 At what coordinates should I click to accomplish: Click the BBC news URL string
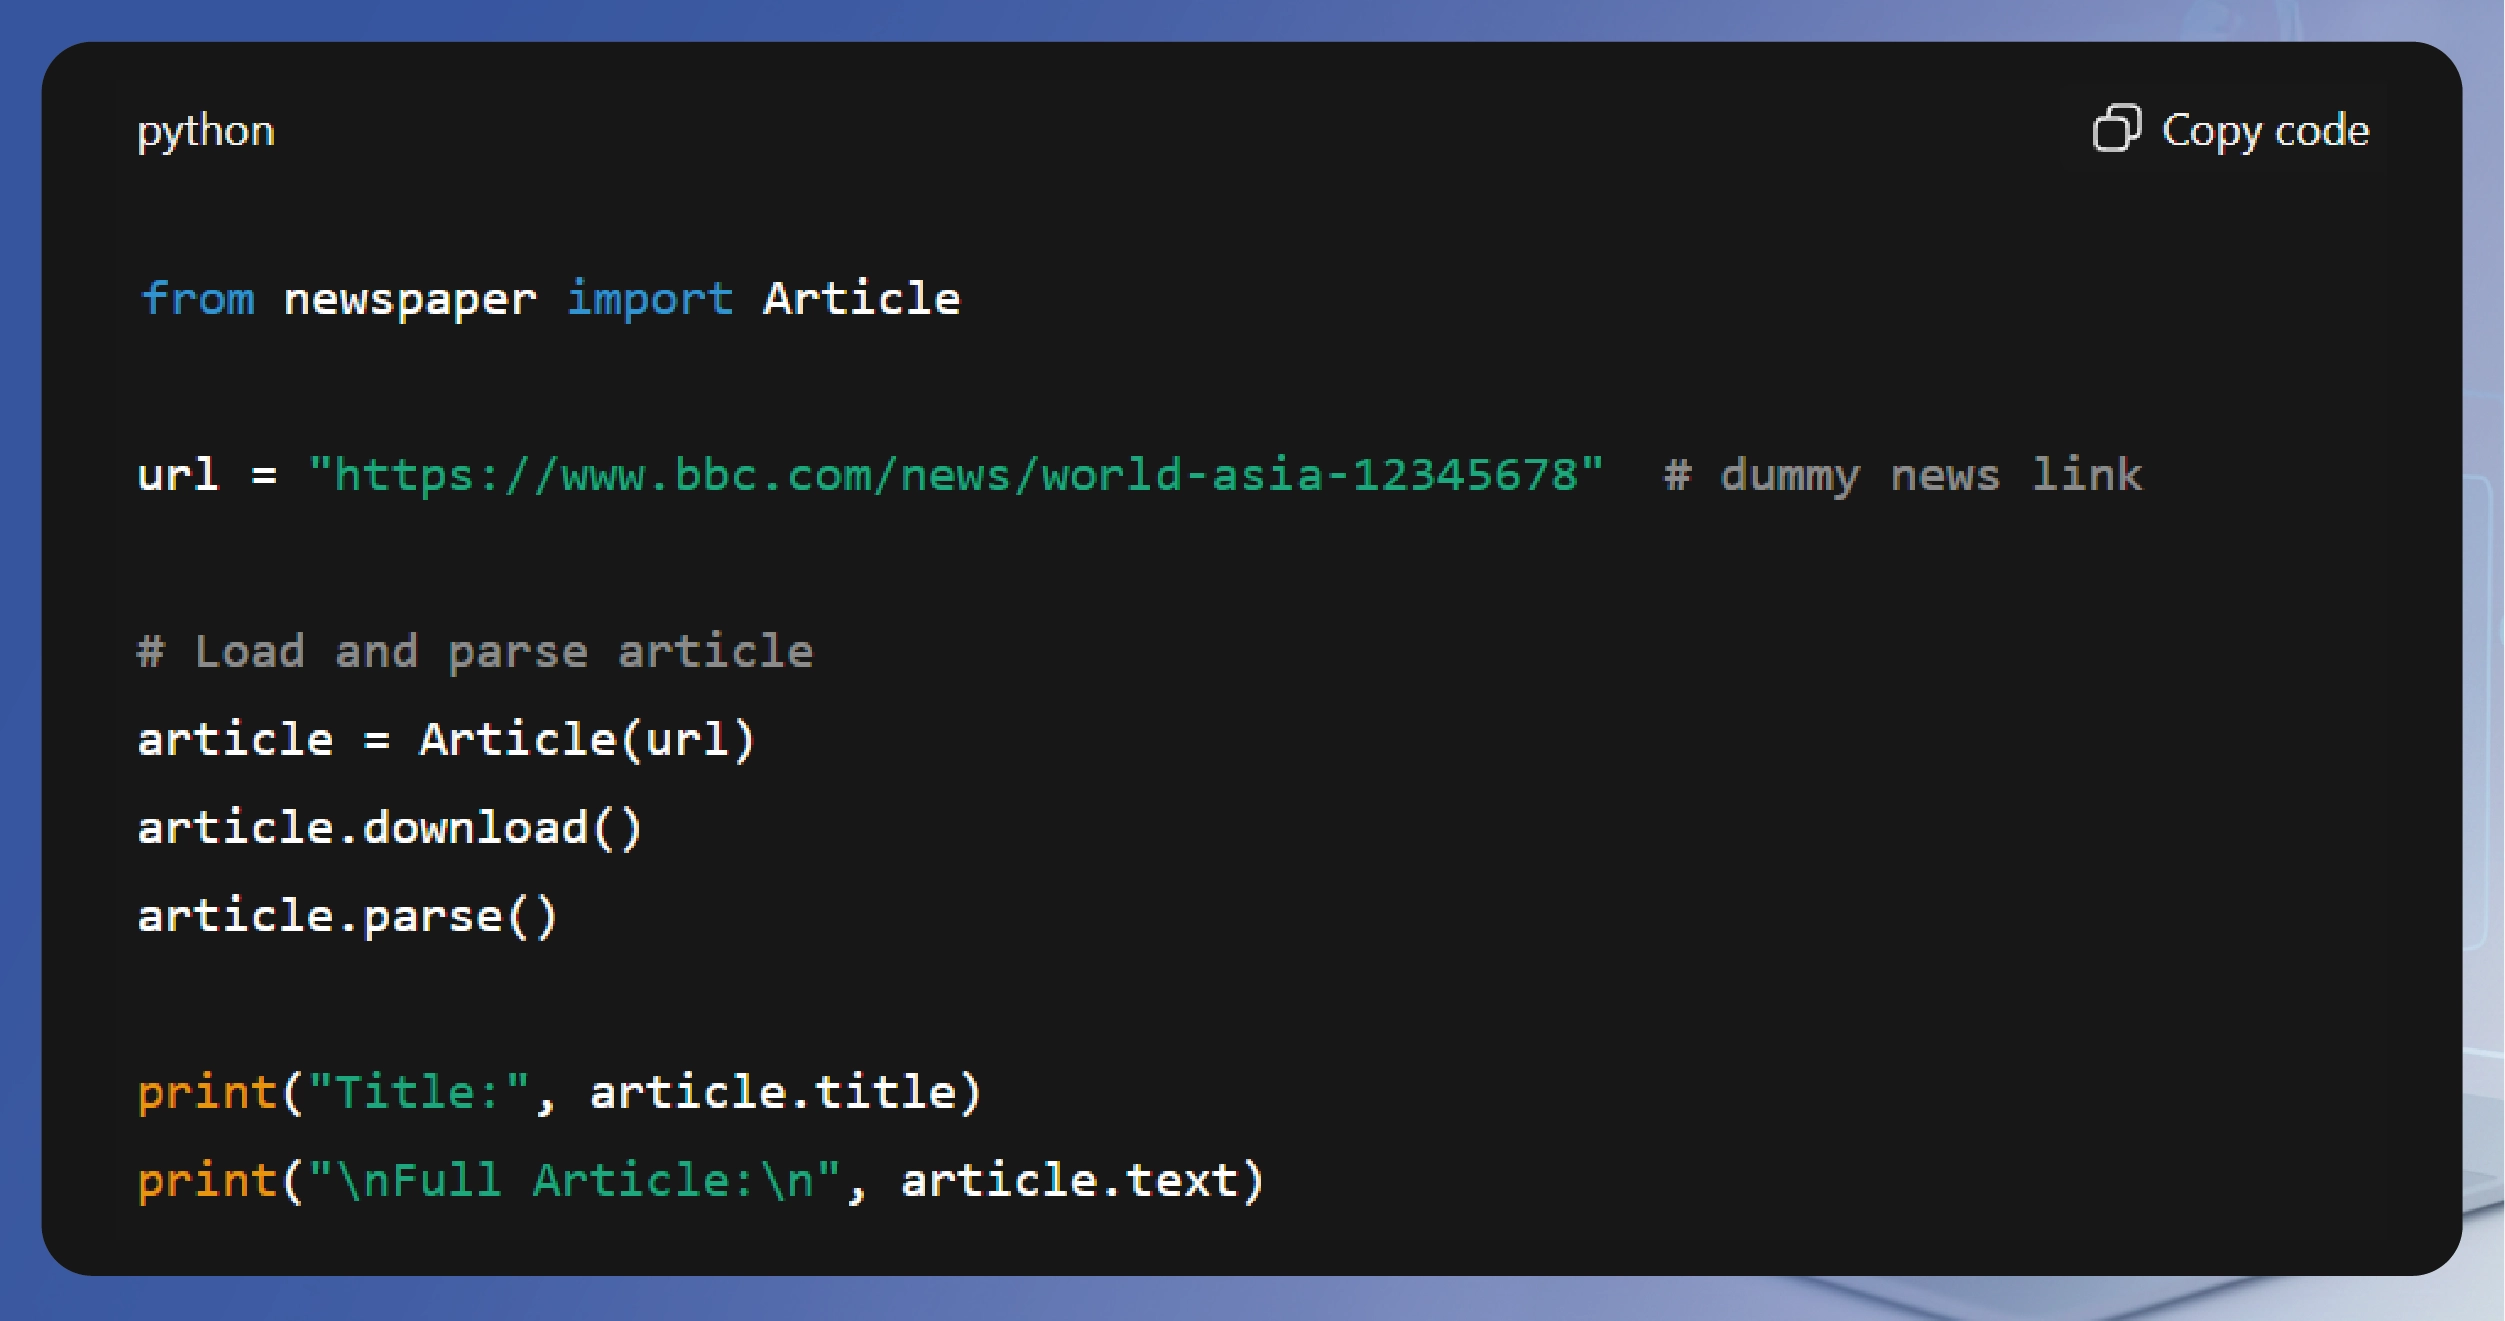pyautogui.click(x=956, y=475)
